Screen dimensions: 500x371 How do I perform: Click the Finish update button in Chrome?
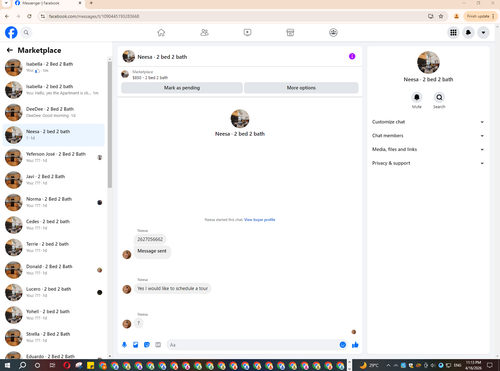point(480,16)
